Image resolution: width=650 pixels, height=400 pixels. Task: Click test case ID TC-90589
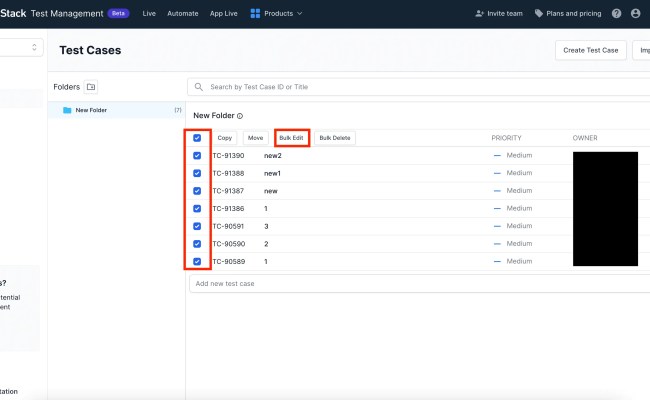coord(229,262)
